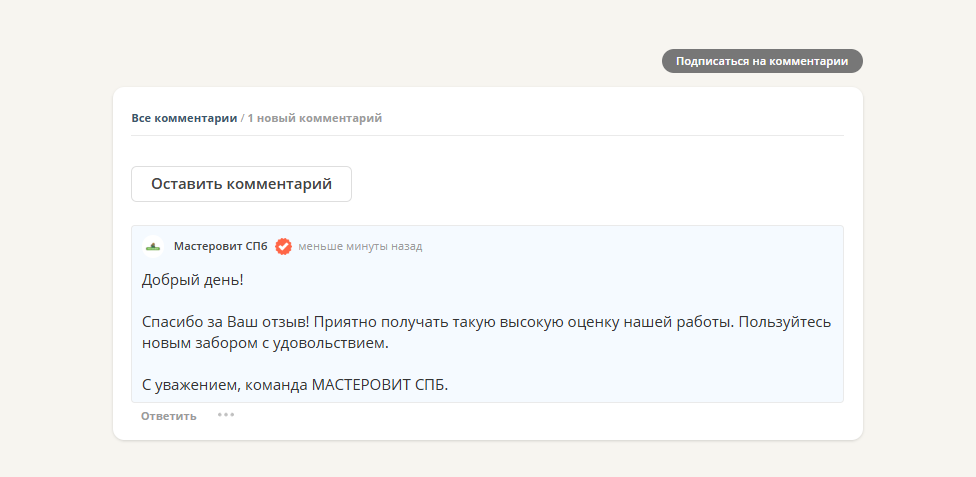Click the меньше минуты назад timestamp
976x477 pixels.
pos(360,246)
